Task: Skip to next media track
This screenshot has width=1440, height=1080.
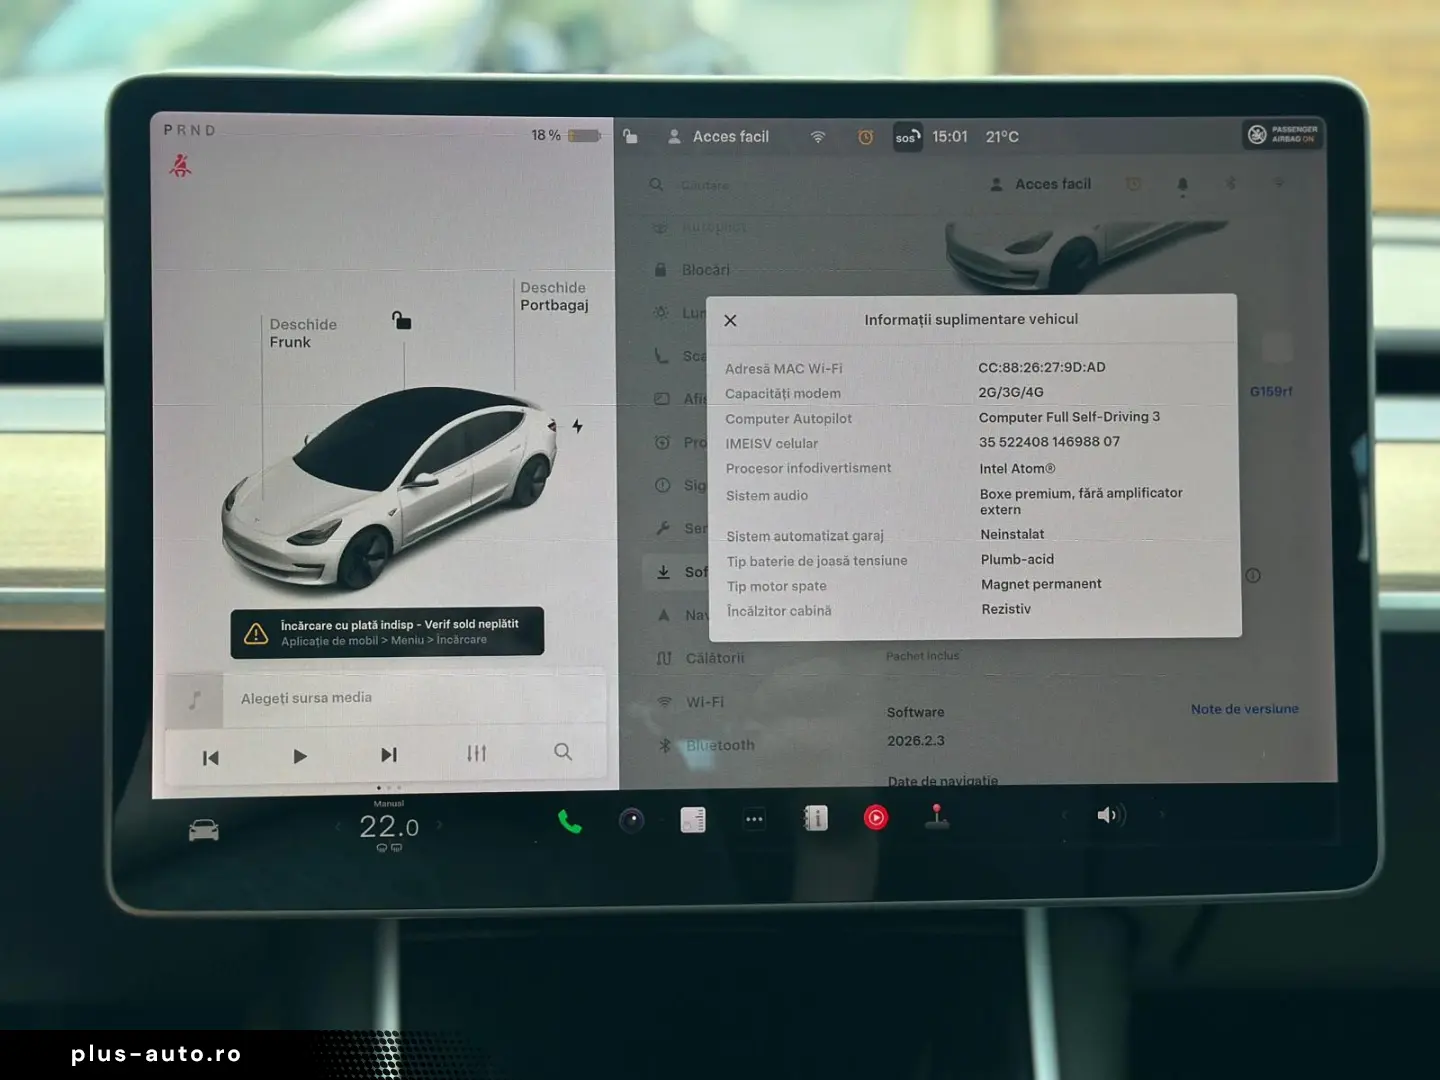Action: (x=389, y=755)
